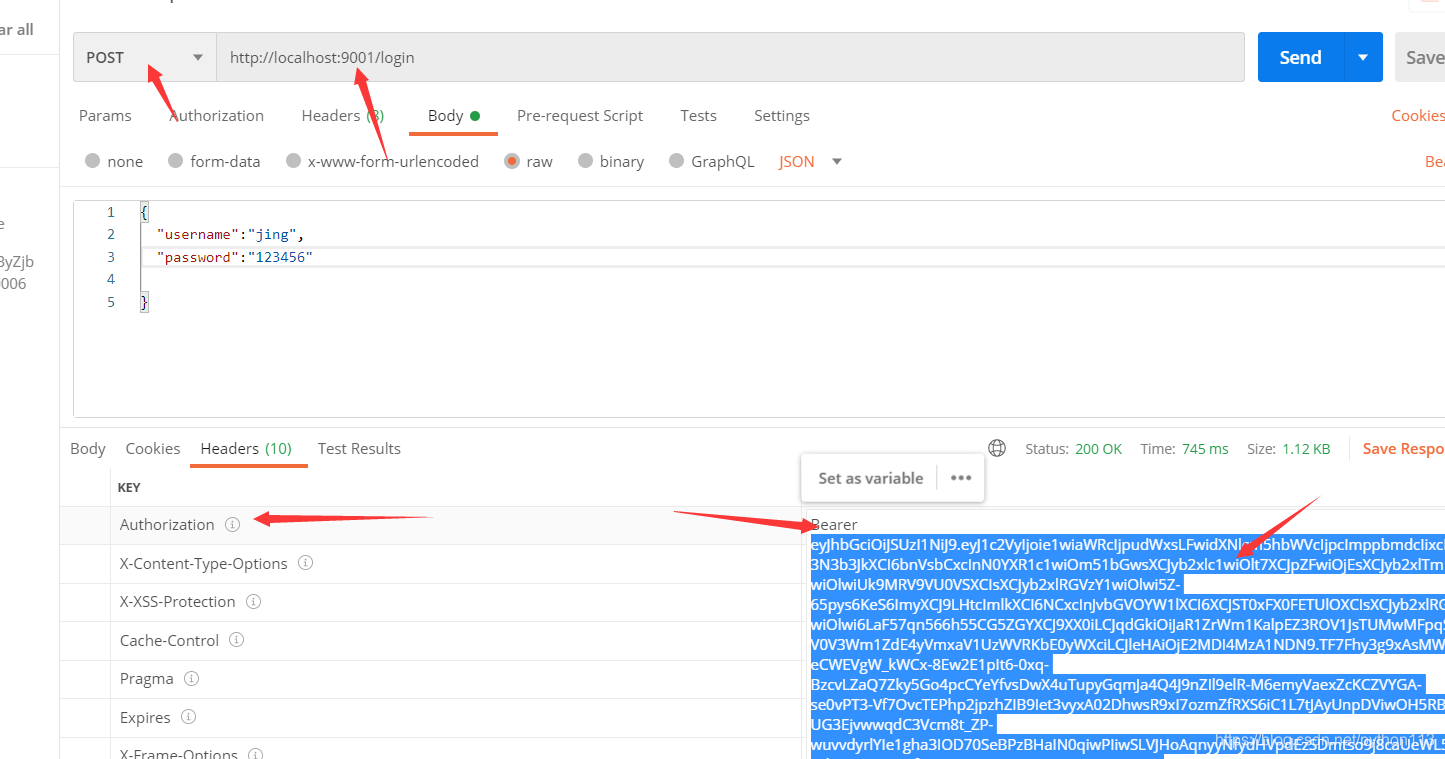The width and height of the screenshot is (1445, 759).
Task: Open the Send button dropdown arrow
Action: 1363,57
